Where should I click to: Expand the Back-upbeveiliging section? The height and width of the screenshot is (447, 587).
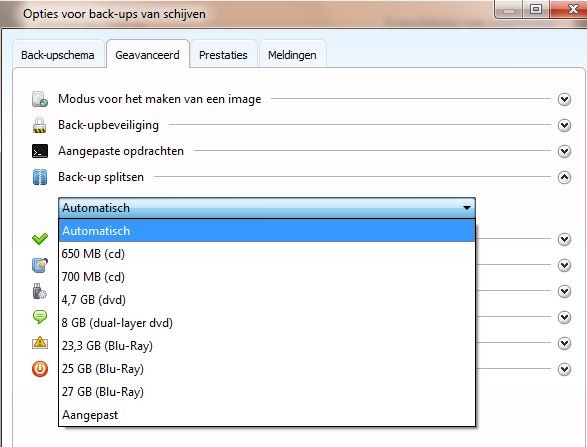(564, 125)
